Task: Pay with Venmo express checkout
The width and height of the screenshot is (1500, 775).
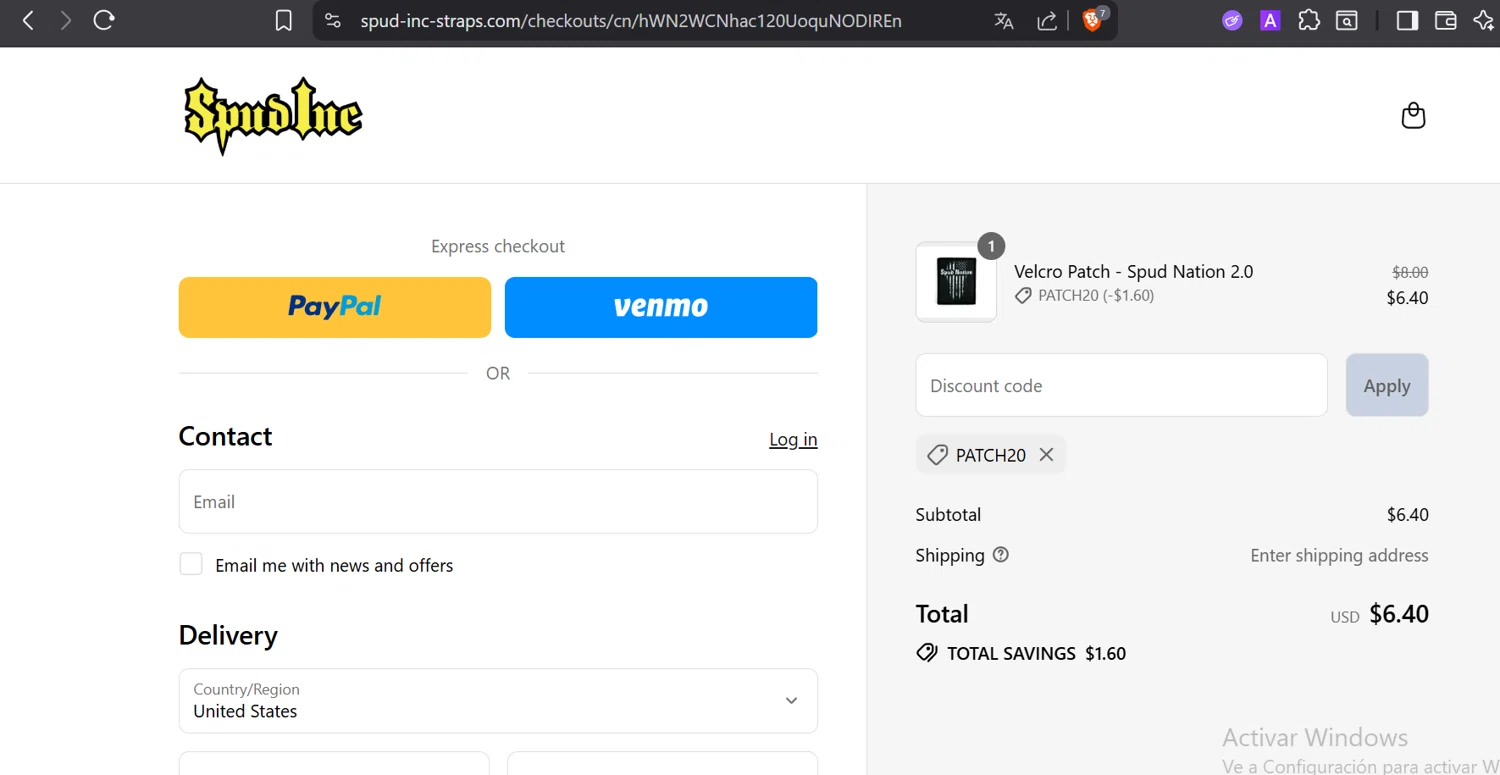Action: coord(661,307)
